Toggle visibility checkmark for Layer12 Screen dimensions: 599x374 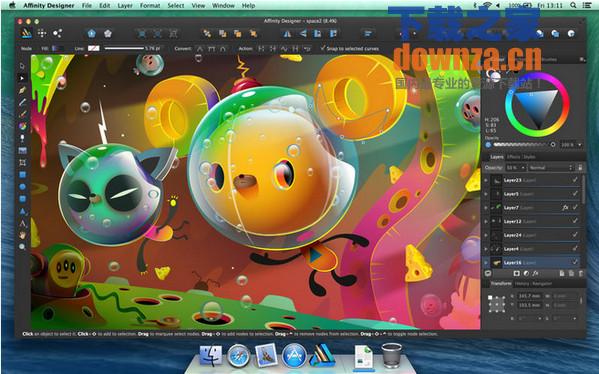[x=575, y=221]
